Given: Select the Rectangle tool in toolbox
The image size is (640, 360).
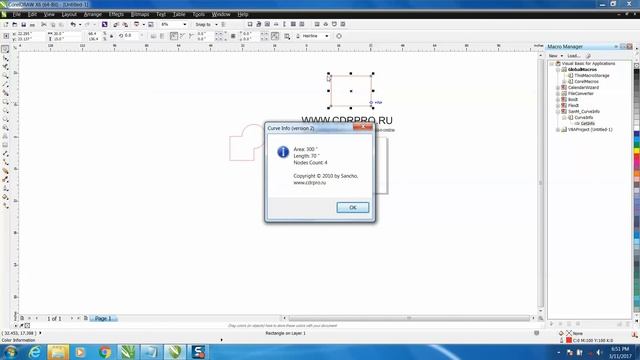Looking at the screenshot, I should [x=5, y=102].
